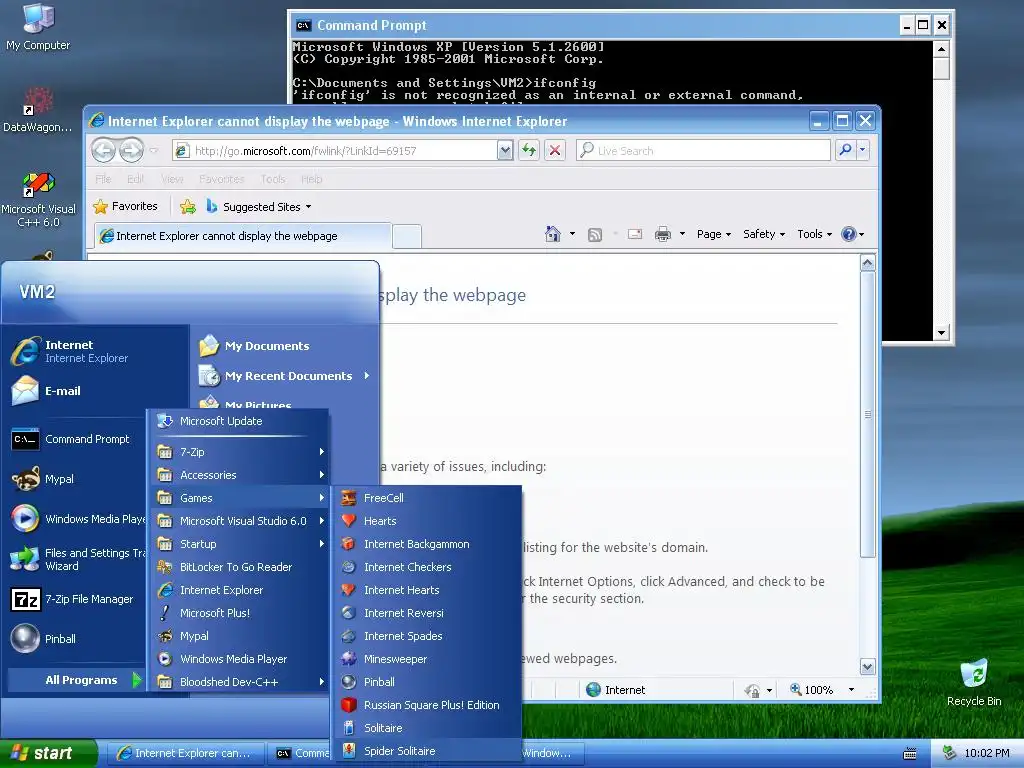Click Internet Explorer icon in All Programs list
Screen dimensions: 1024x768
(x=165, y=590)
